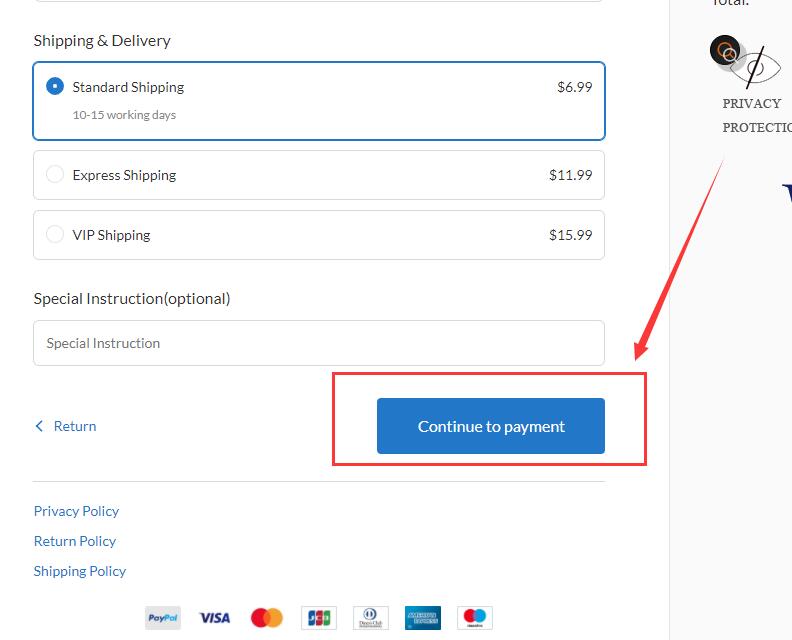
Task: Click the VISA card logo
Action: click(215, 618)
